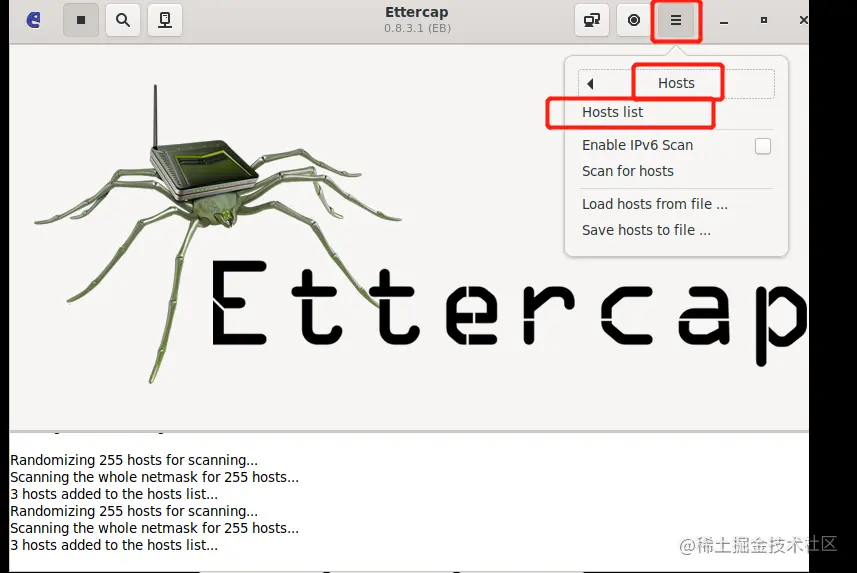Click the stop MITM round icon
The image size is (857, 573).
(x=633, y=20)
